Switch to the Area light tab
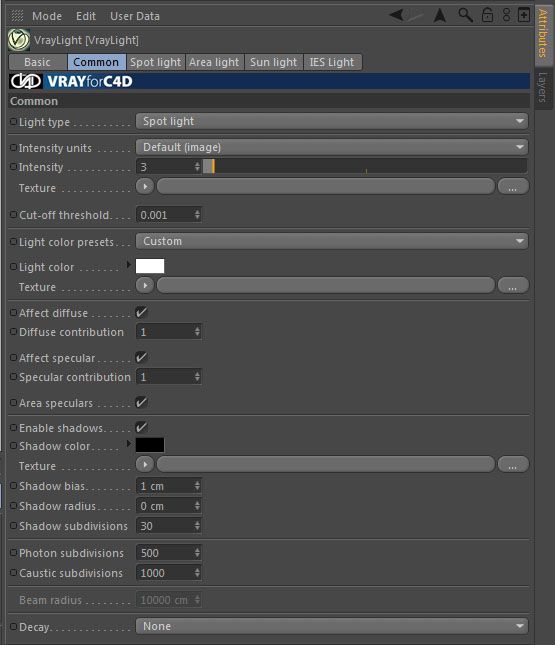Image resolution: width=555 pixels, height=645 pixels. pos(214,62)
